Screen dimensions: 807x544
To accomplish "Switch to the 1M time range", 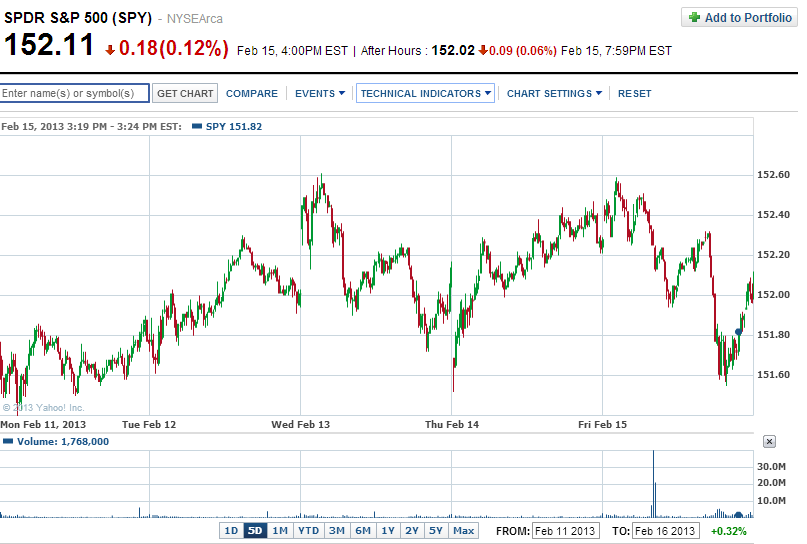I will [x=280, y=531].
